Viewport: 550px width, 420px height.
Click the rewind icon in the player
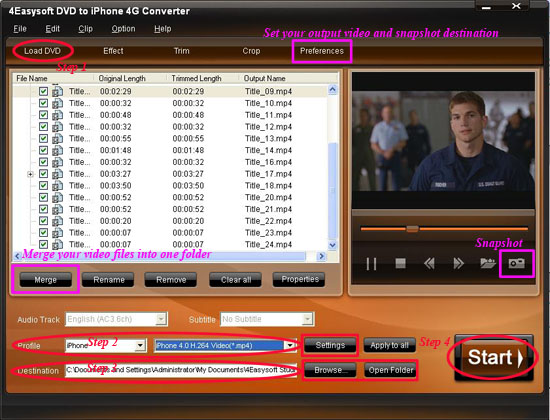click(429, 264)
